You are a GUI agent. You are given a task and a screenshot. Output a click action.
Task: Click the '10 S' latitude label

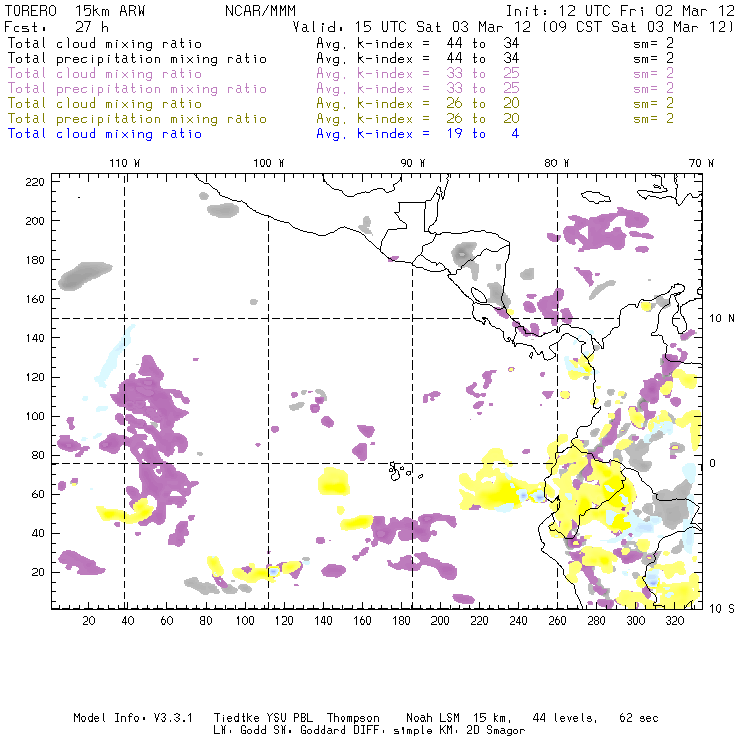[x=722, y=609]
